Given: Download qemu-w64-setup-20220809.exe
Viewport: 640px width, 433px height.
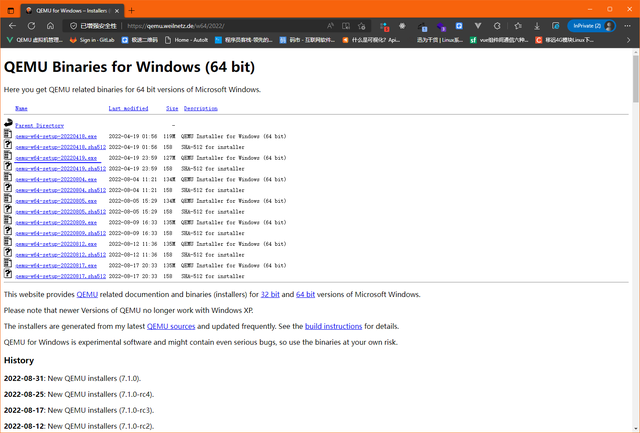Looking at the screenshot, I should (56, 222).
